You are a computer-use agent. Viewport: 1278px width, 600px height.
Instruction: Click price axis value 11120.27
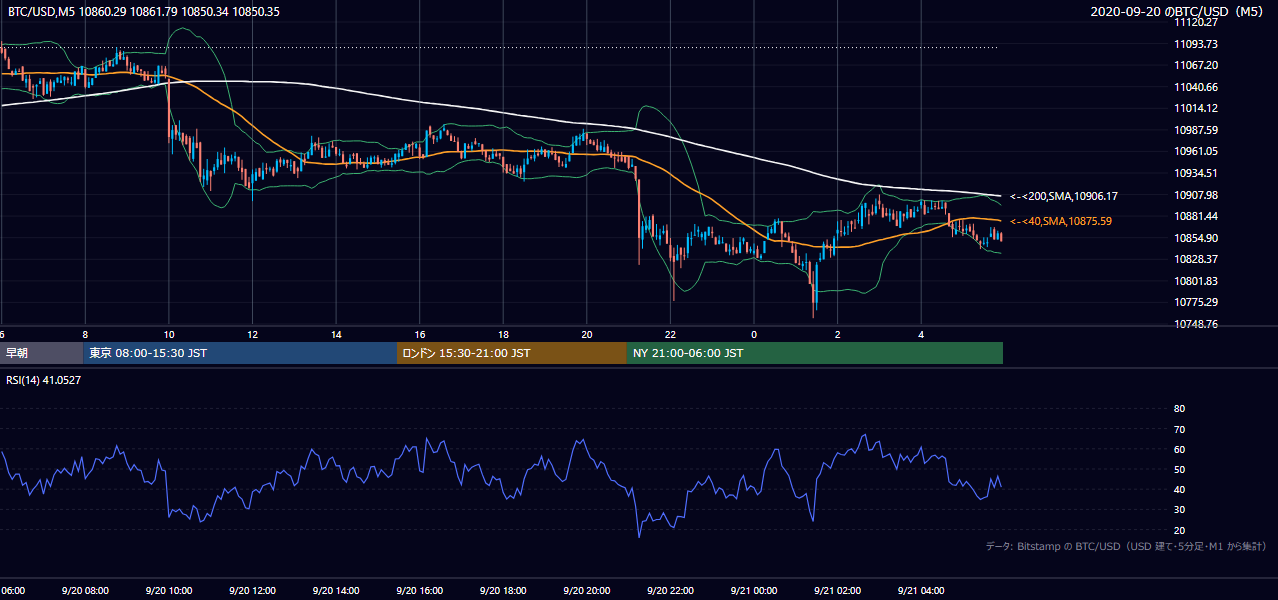pyautogui.click(x=1196, y=22)
